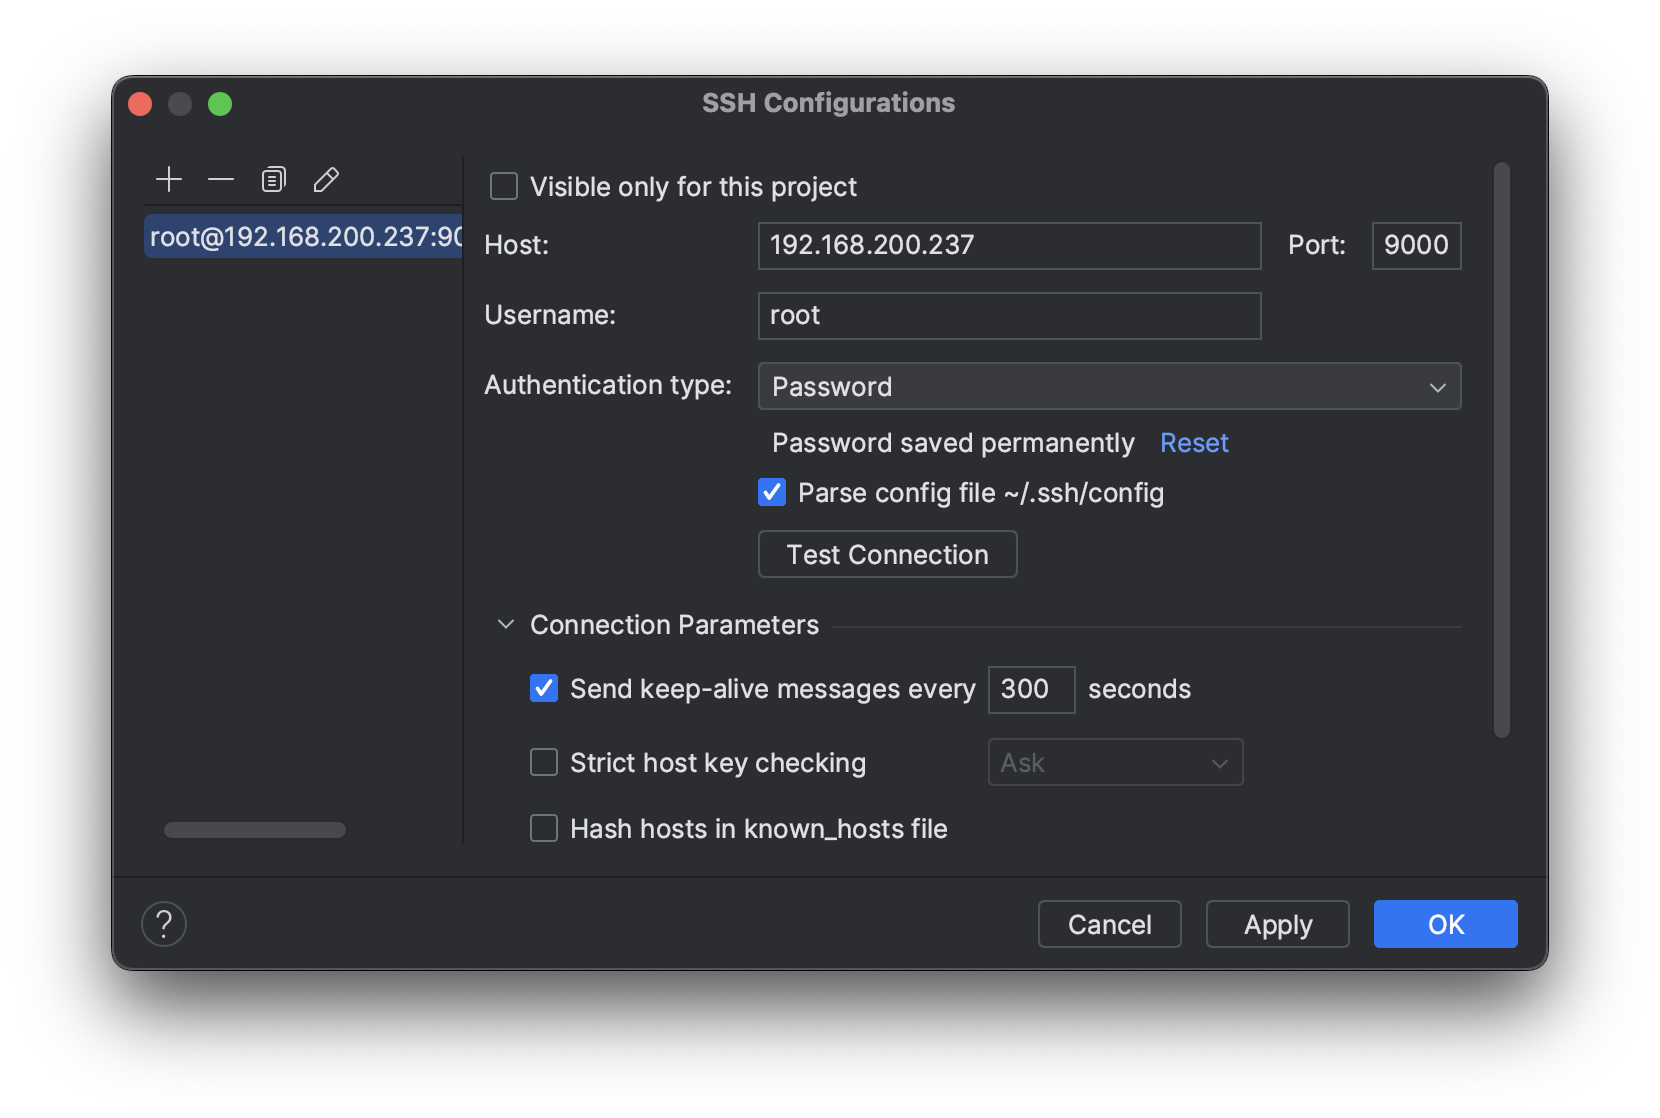Click the Reset password link
This screenshot has width=1660, height=1118.
tap(1194, 443)
